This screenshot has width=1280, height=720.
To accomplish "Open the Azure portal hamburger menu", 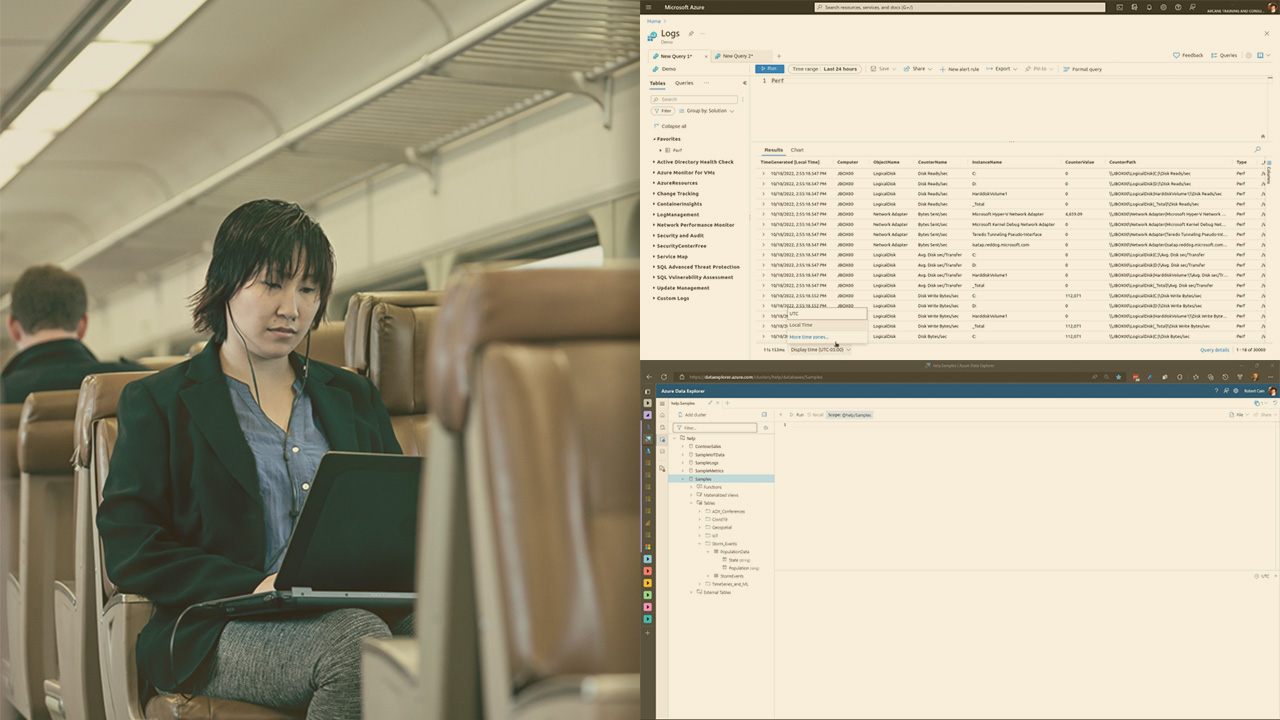I will [x=648, y=7].
